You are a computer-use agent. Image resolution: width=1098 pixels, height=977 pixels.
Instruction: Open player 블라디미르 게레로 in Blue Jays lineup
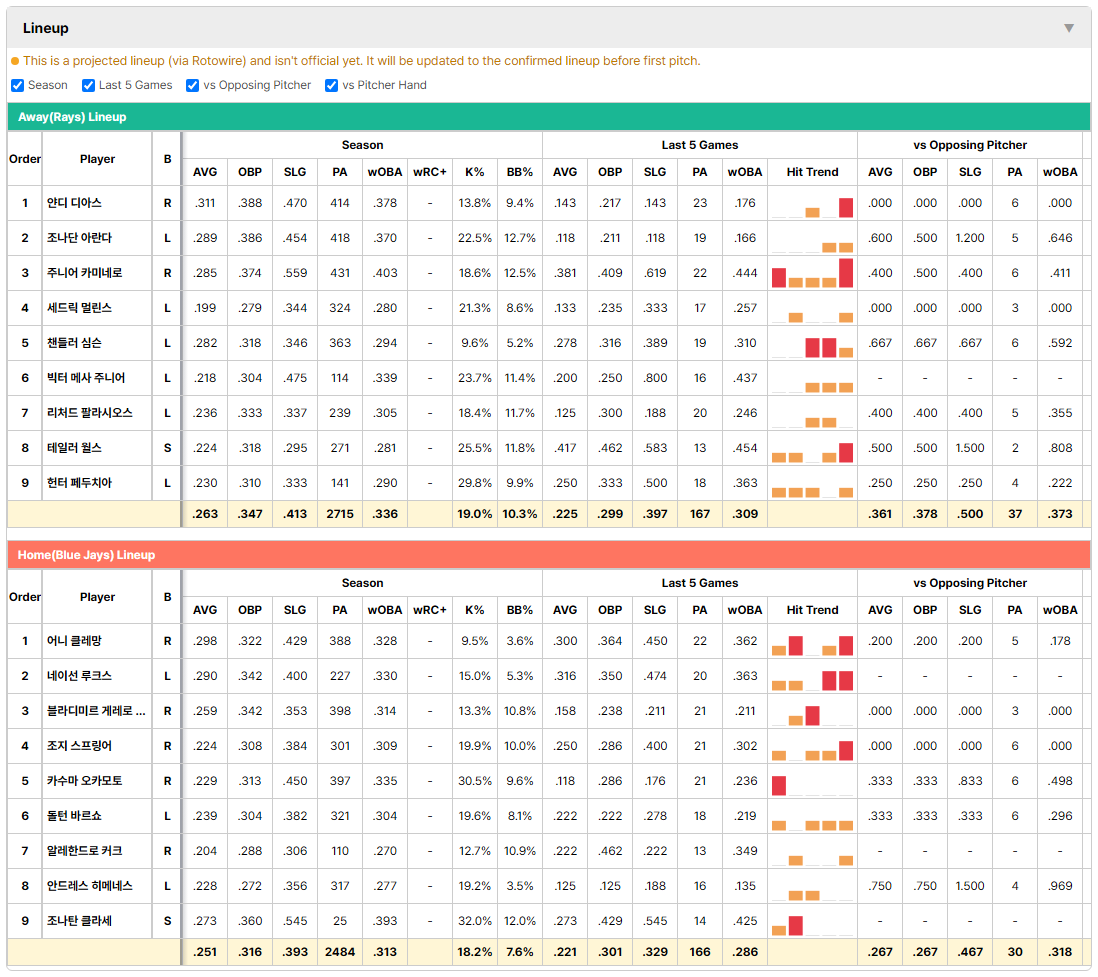tap(96, 711)
